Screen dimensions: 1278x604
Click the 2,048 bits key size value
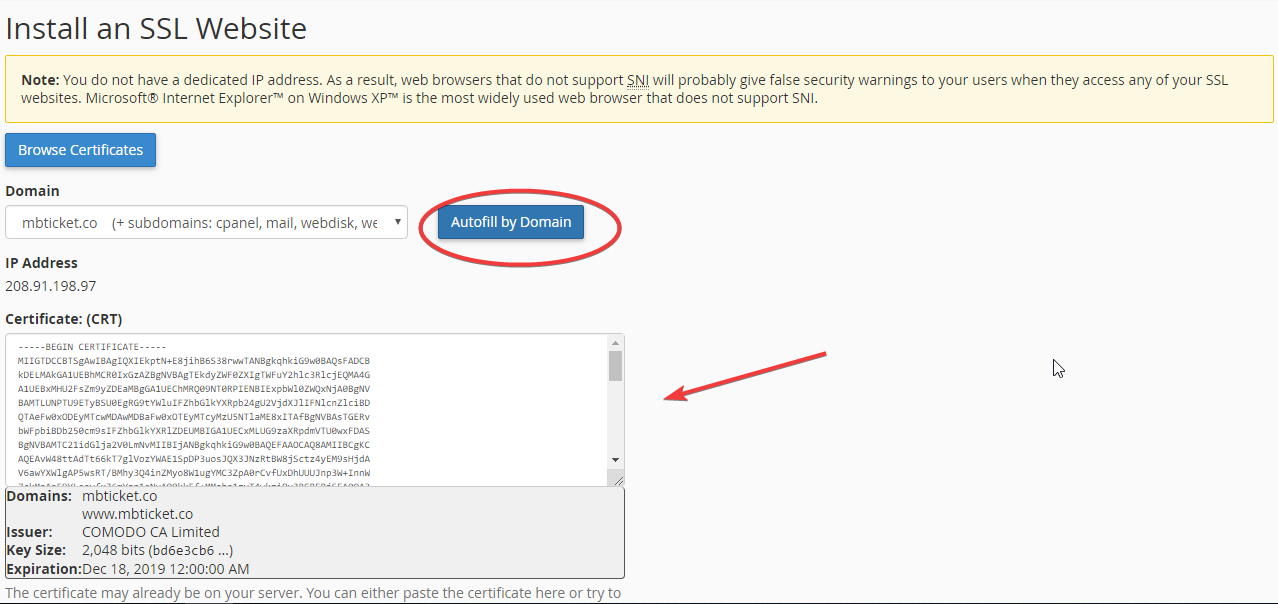click(157, 550)
